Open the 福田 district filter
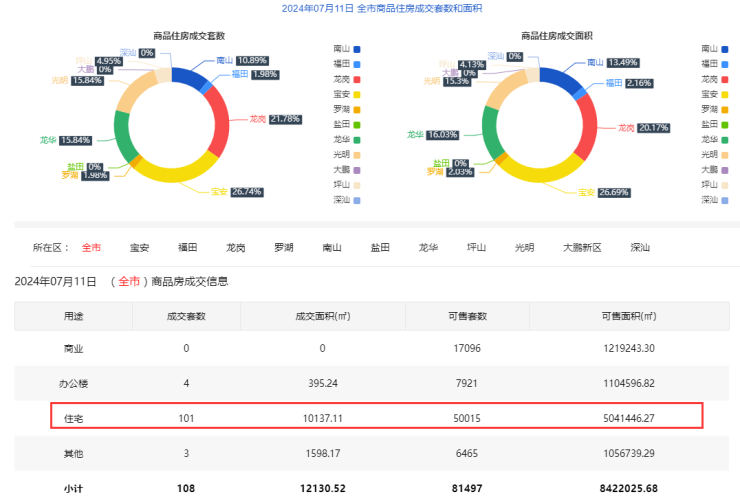Screen dimensions: 740x501 187,247
